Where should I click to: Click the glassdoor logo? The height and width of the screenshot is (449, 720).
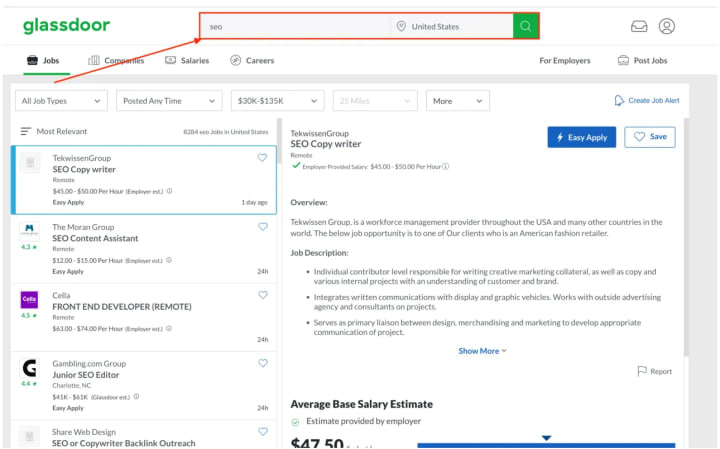[x=67, y=26]
